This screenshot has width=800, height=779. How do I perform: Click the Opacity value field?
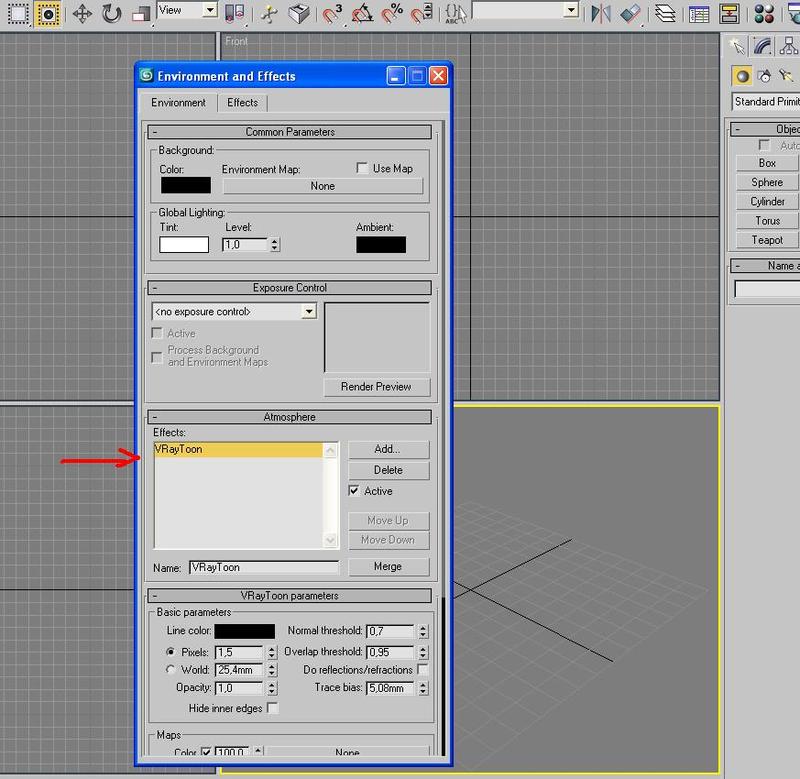[x=239, y=688]
